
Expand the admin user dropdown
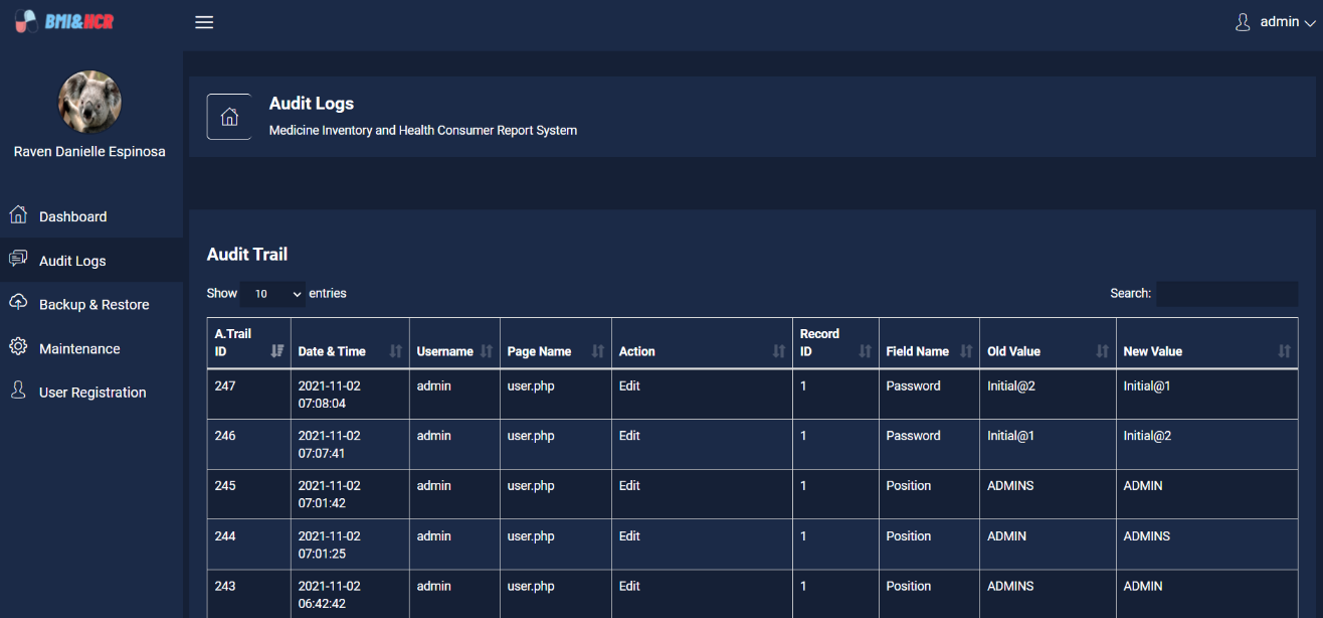tap(1277, 22)
